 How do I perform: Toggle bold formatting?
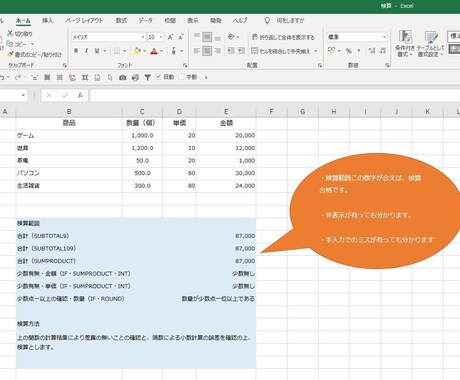[x=76, y=51]
